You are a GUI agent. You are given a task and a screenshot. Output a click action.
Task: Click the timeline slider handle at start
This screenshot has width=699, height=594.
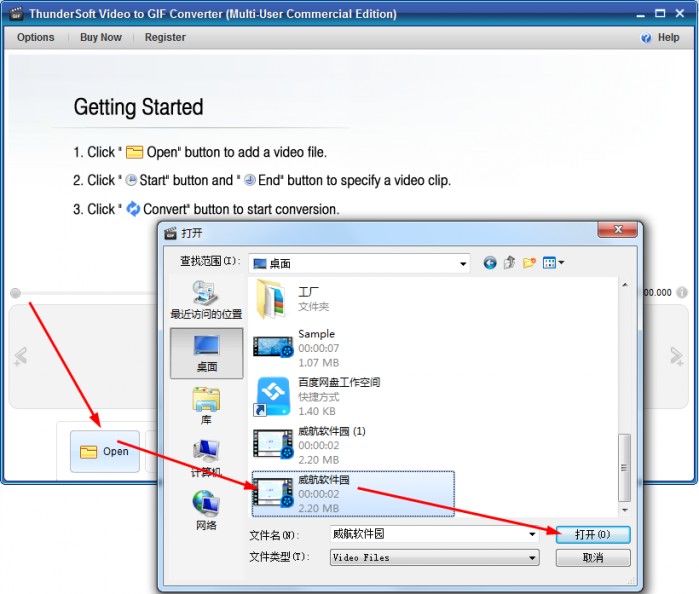(x=15, y=293)
